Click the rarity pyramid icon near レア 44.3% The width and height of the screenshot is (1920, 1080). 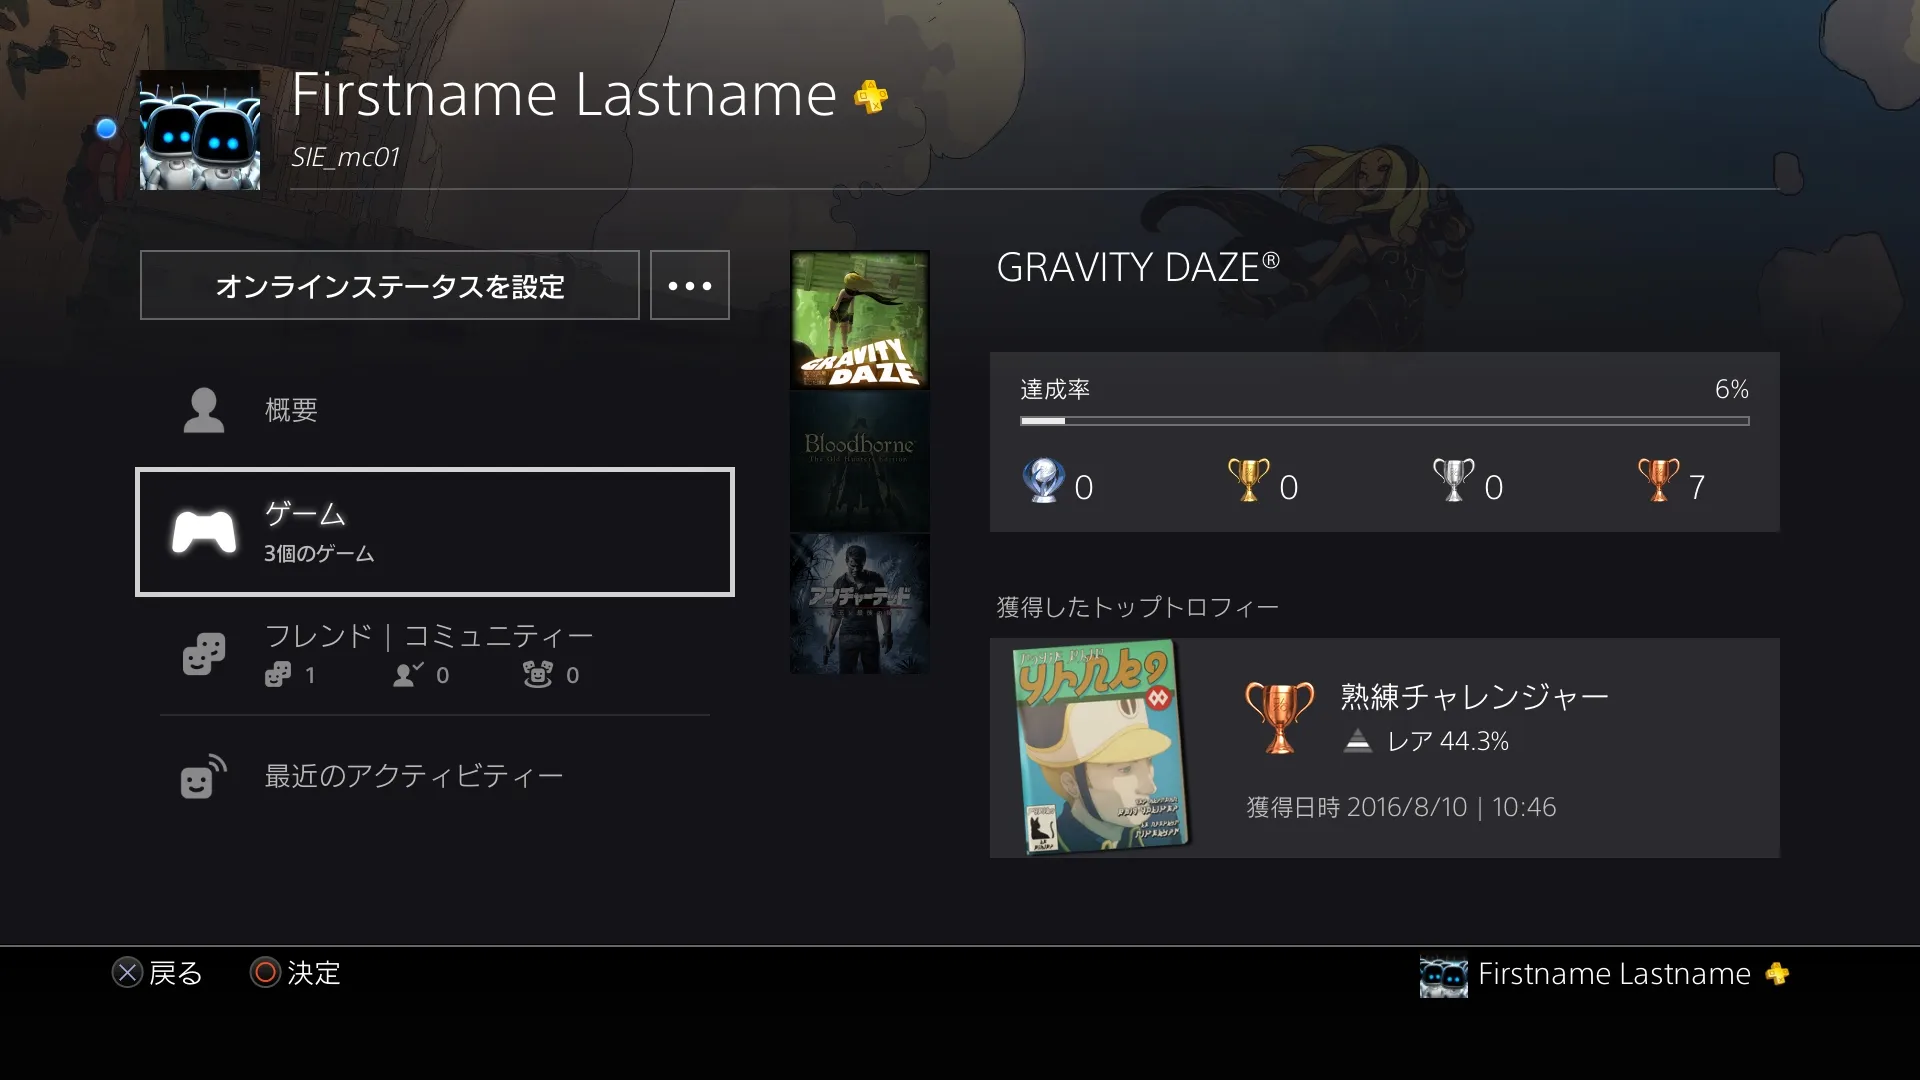(x=1357, y=742)
